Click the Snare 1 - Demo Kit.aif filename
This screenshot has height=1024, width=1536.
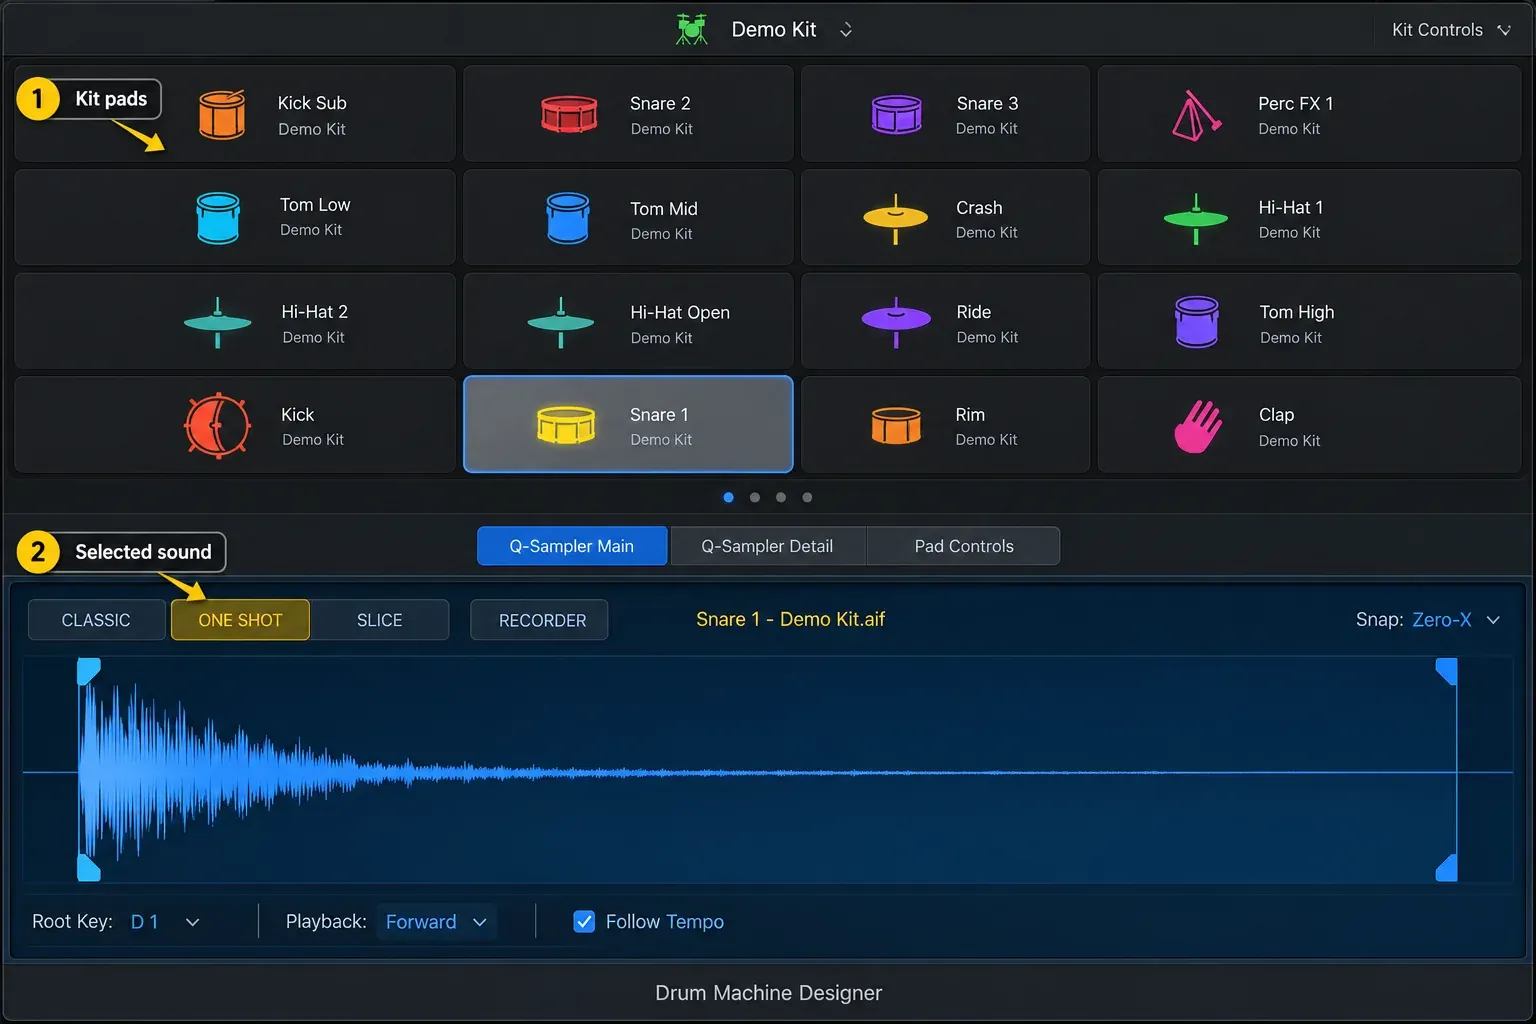[790, 619]
